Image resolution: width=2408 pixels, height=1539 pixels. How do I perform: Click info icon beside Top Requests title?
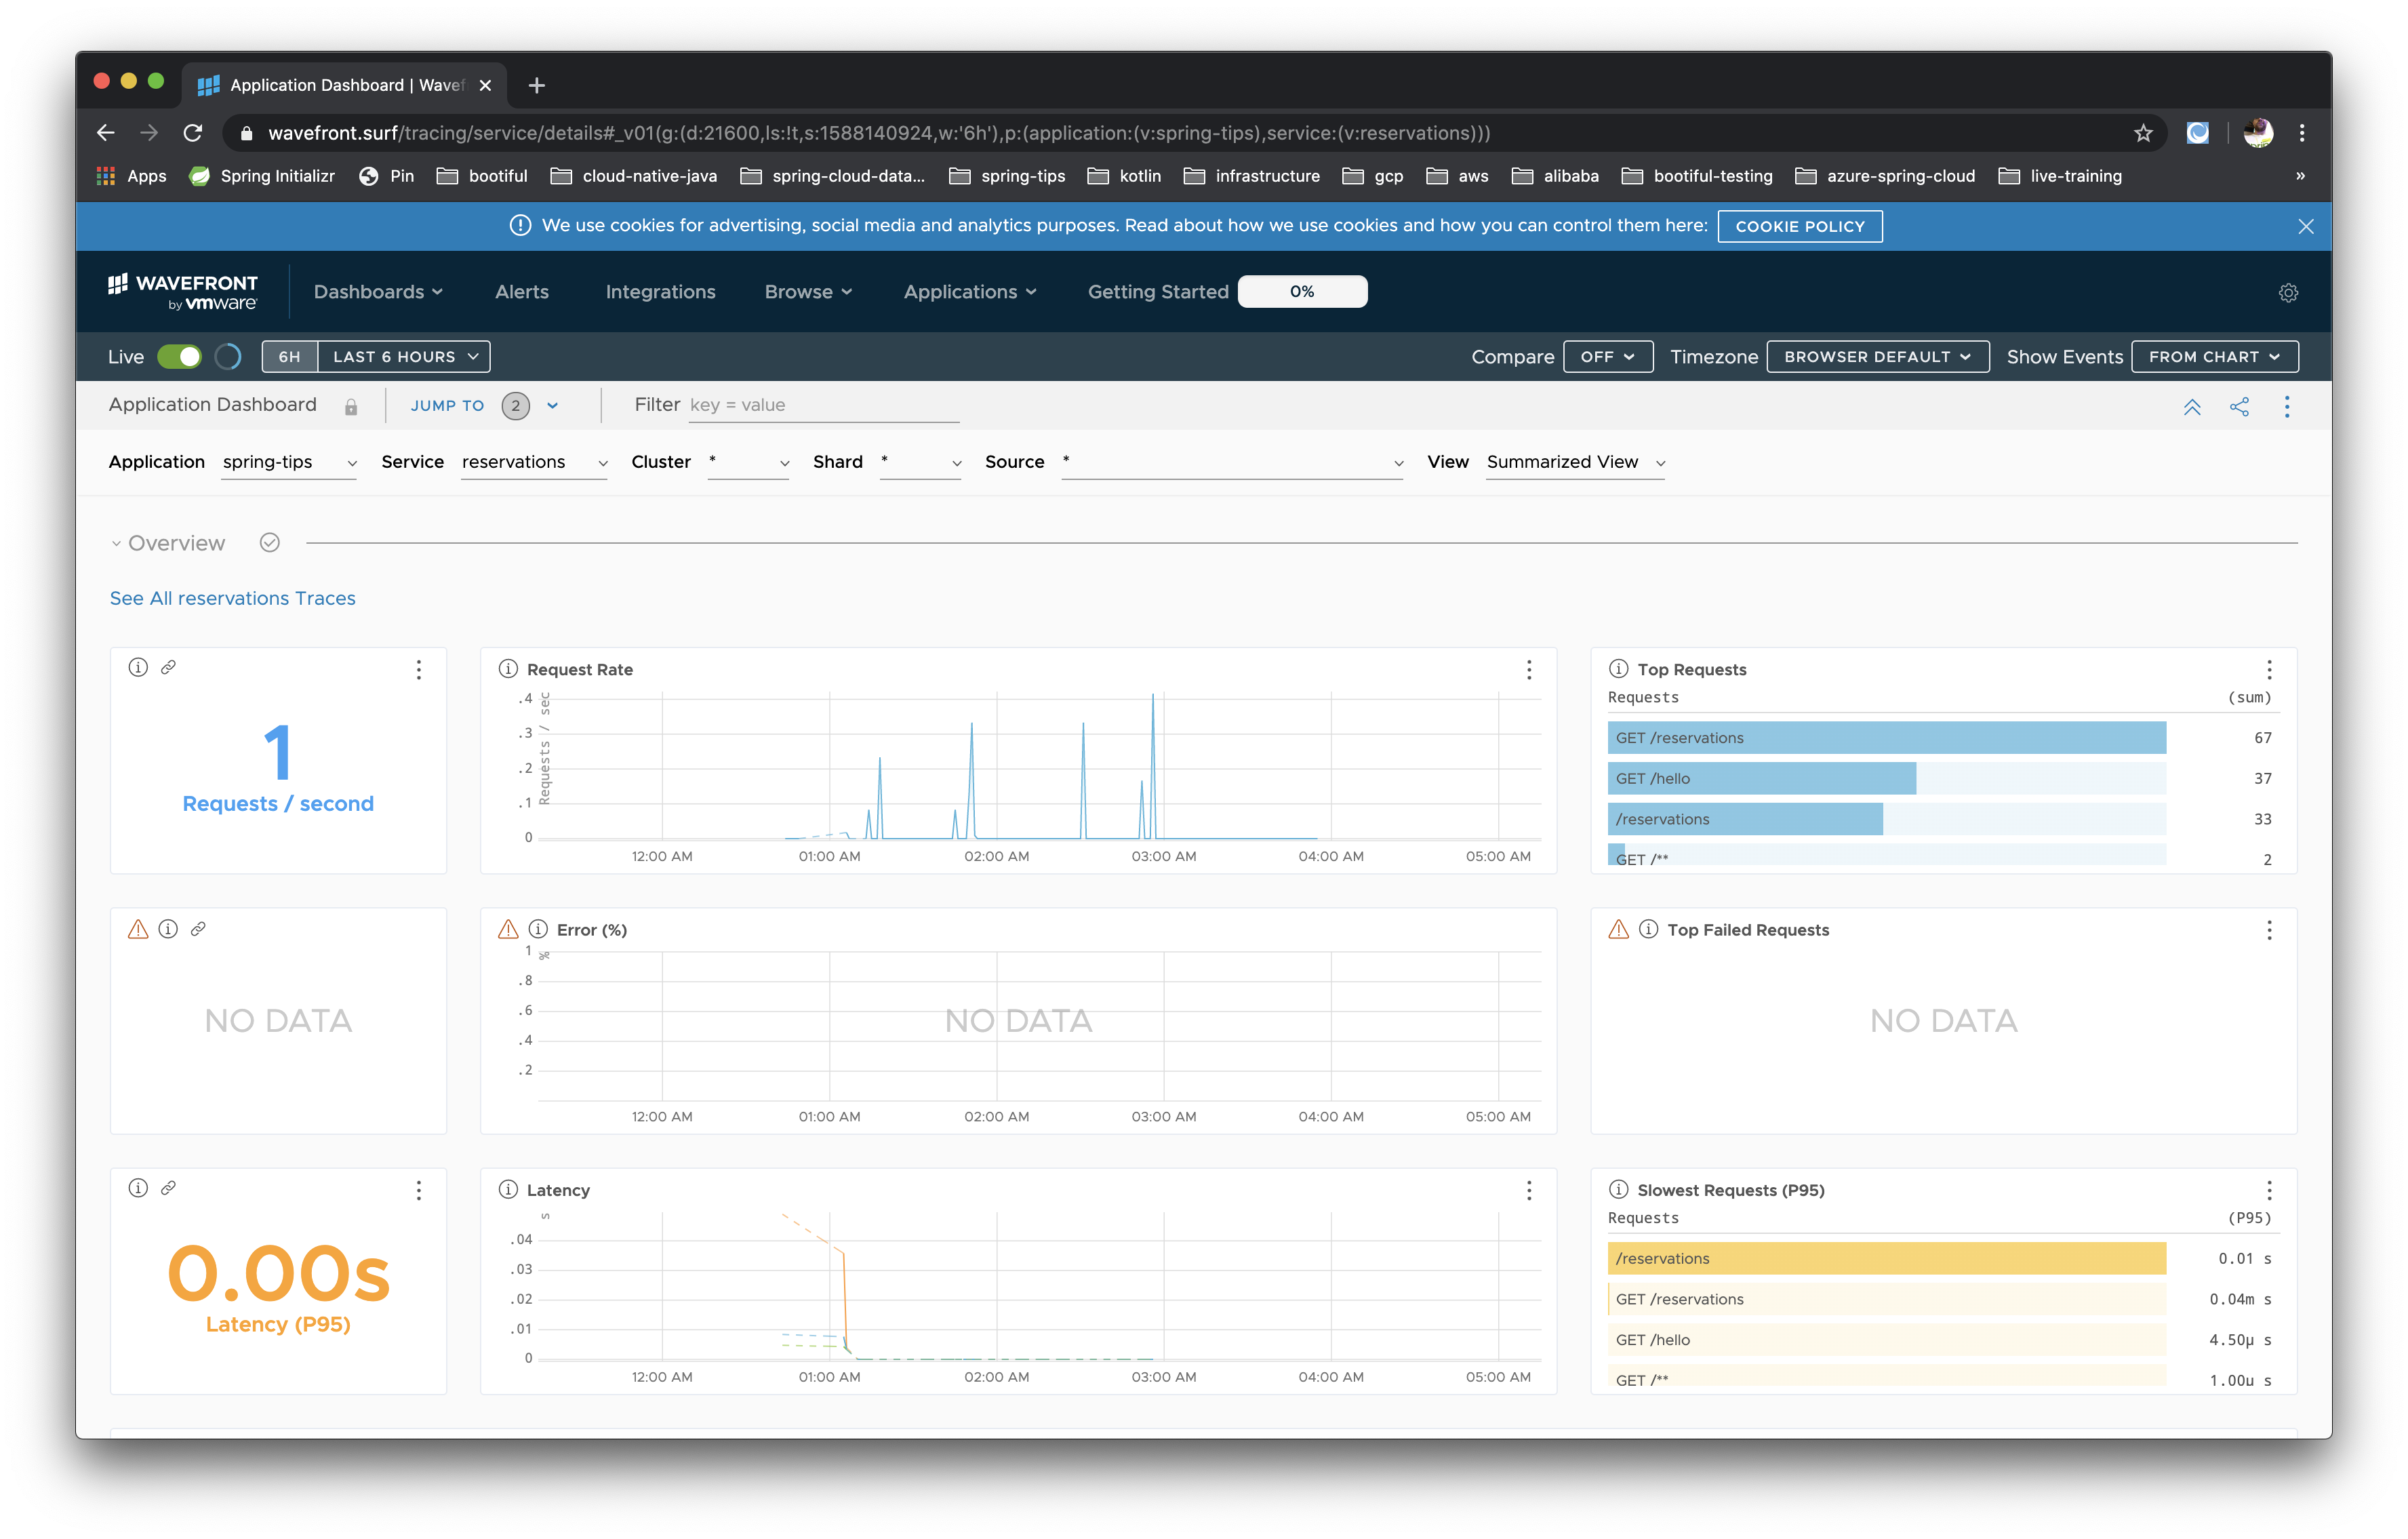1618,669
